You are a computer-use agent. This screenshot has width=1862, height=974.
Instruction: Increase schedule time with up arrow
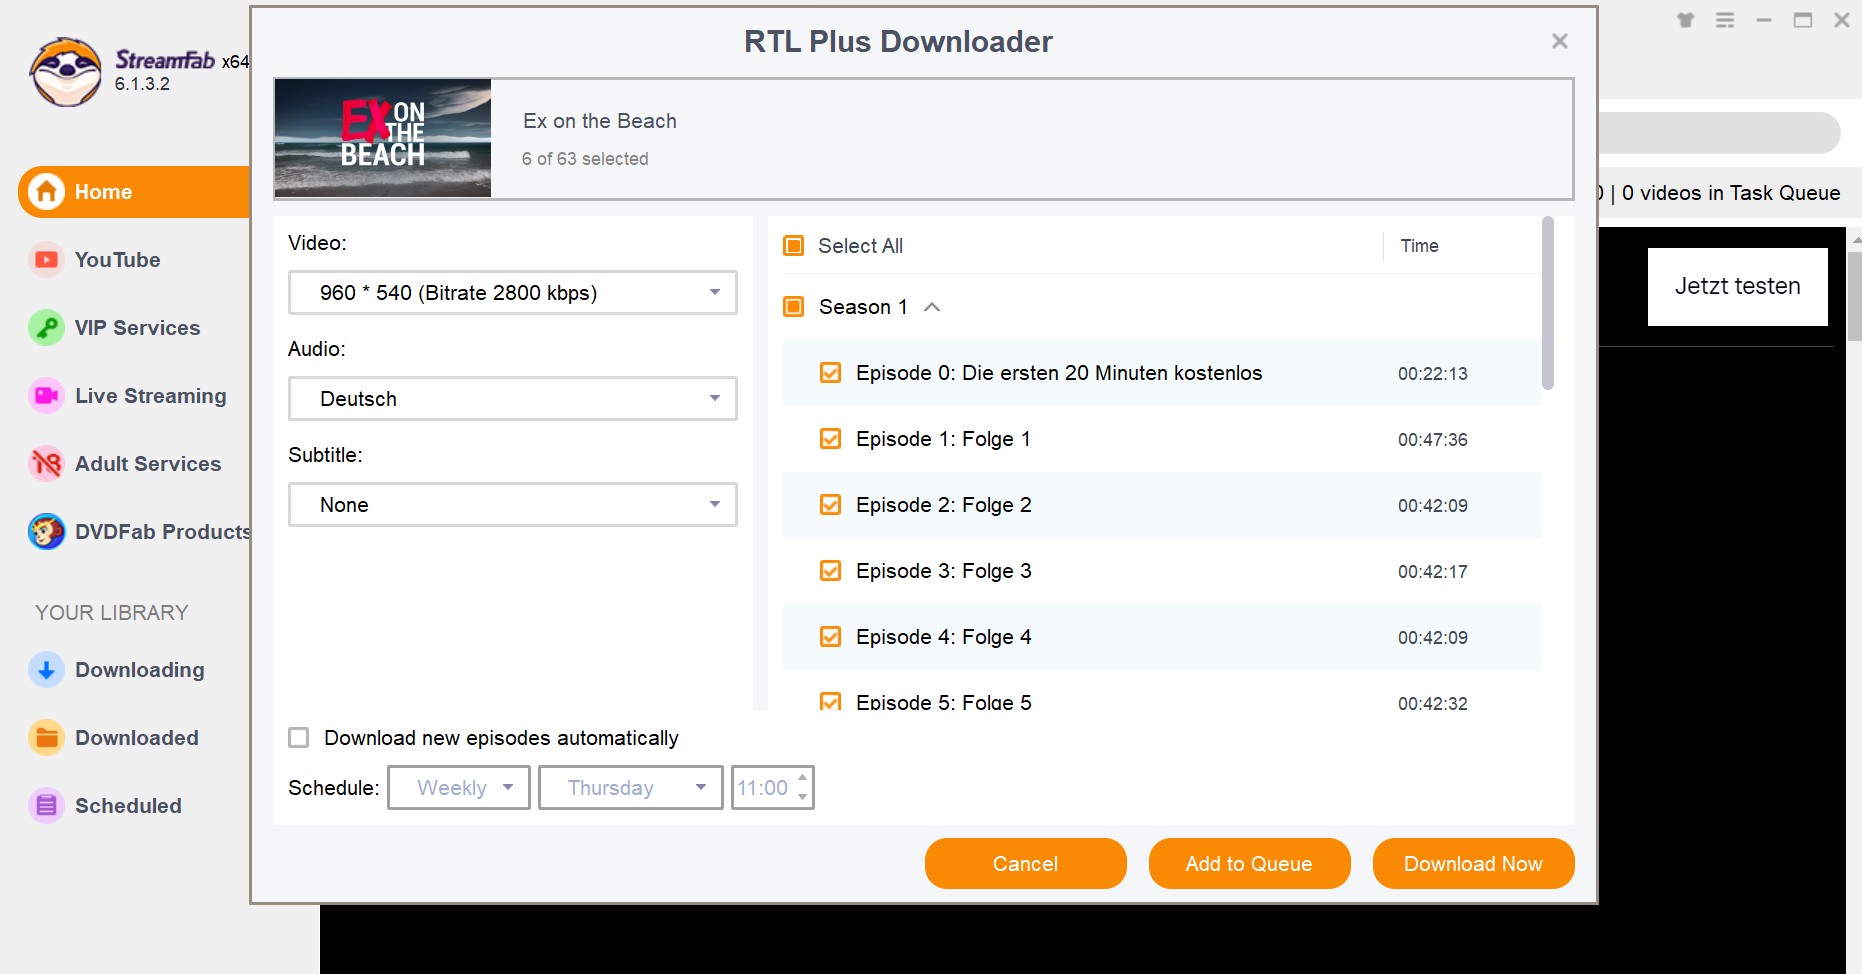(x=802, y=778)
